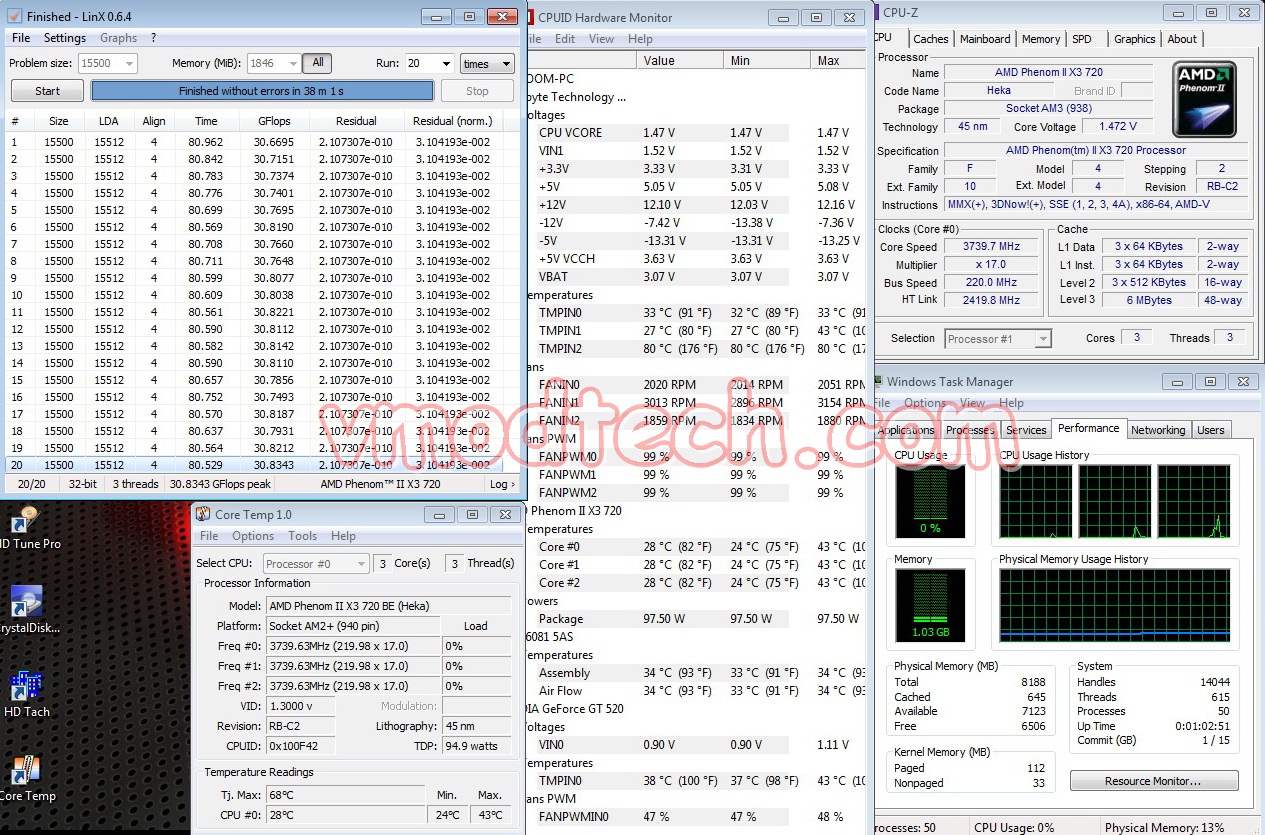Click the Windows Task Manager title icon

[877, 381]
